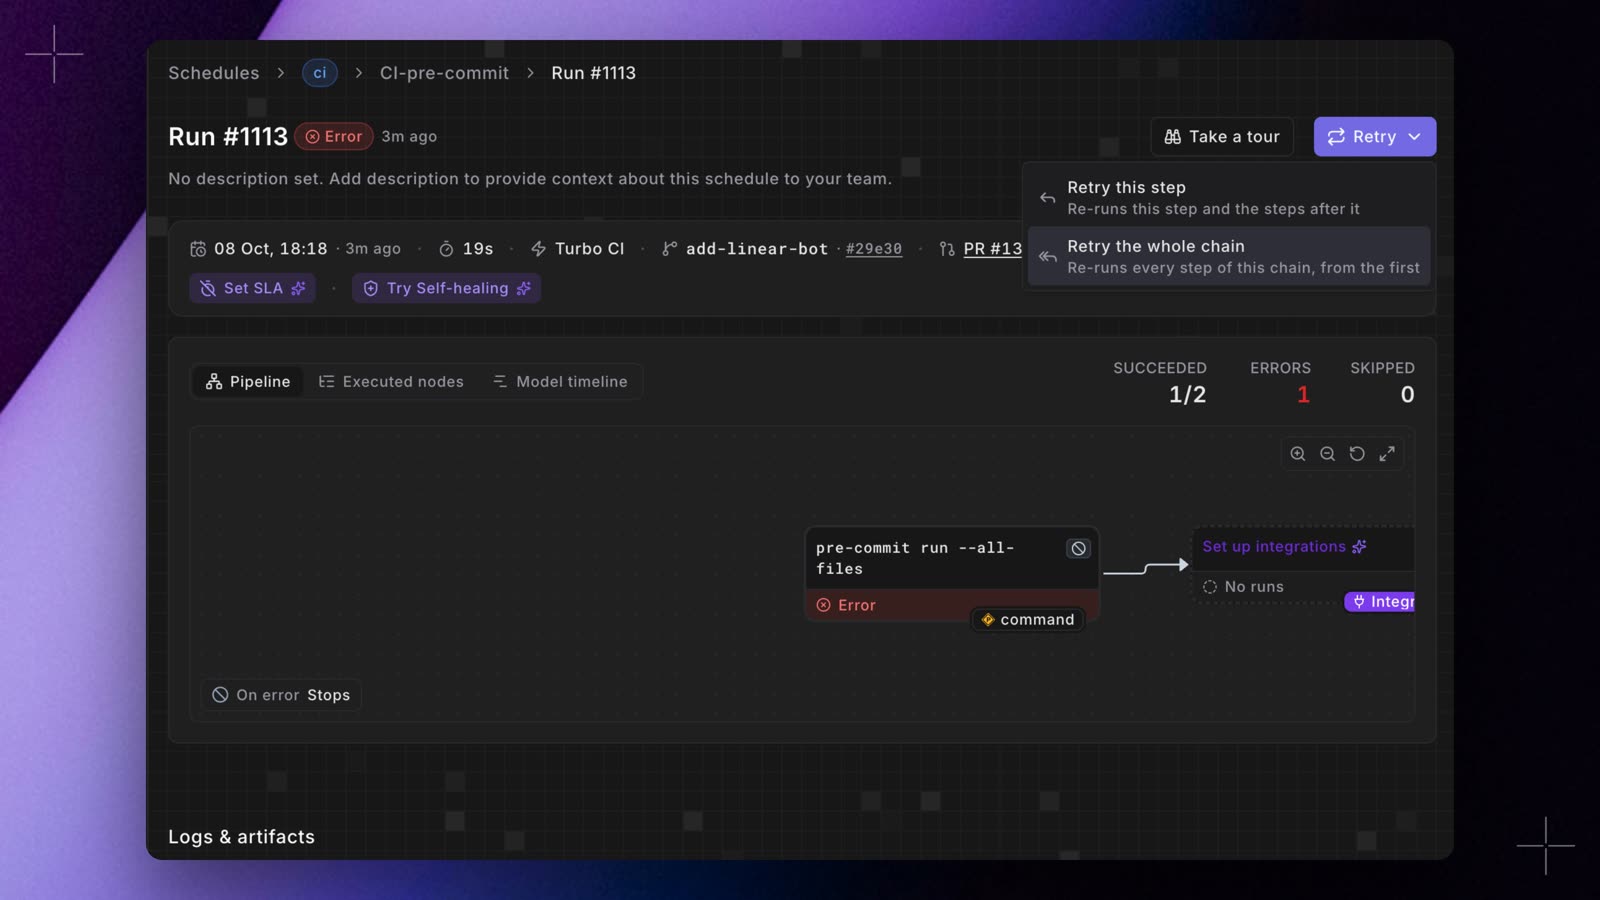
Task: Click the add-linear-bot branch name
Action: click(757, 249)
